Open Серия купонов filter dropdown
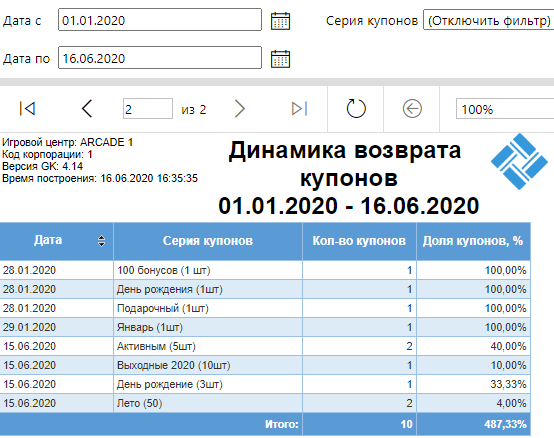Image resolution: width=554 pixels, height=438 pixels. pyautogui.click(x=489, y=21)
